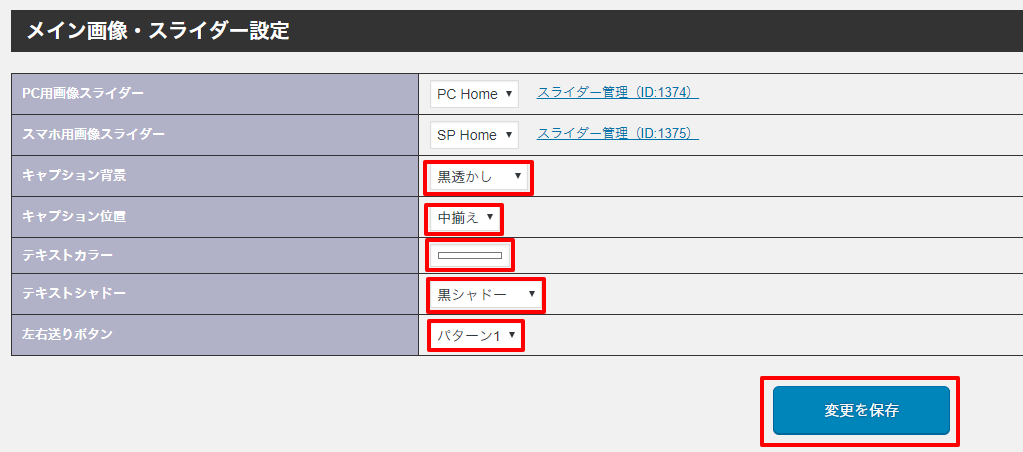Follow the スライダー管理 (ID:1375) link

click(x=617, y=133)
